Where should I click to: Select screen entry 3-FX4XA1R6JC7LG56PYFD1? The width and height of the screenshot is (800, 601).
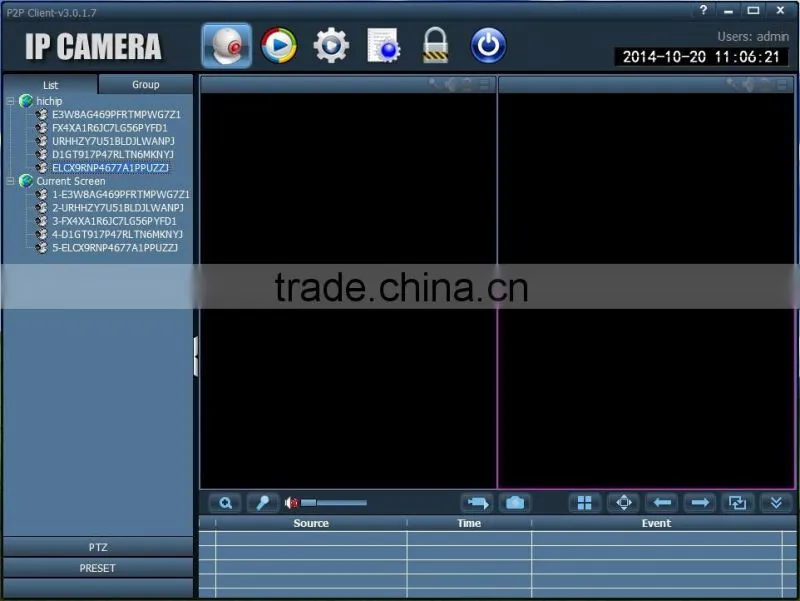[x=114, y=221]
